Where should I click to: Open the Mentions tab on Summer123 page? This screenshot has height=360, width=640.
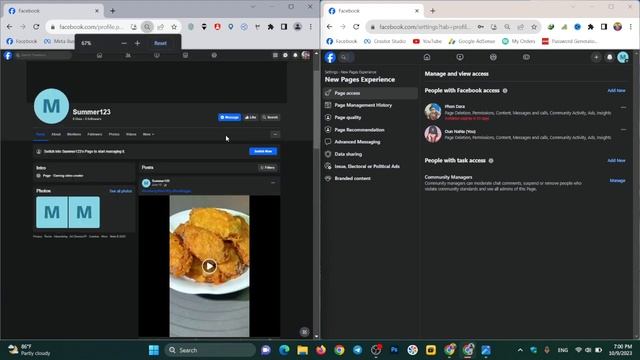coord(74,134)
